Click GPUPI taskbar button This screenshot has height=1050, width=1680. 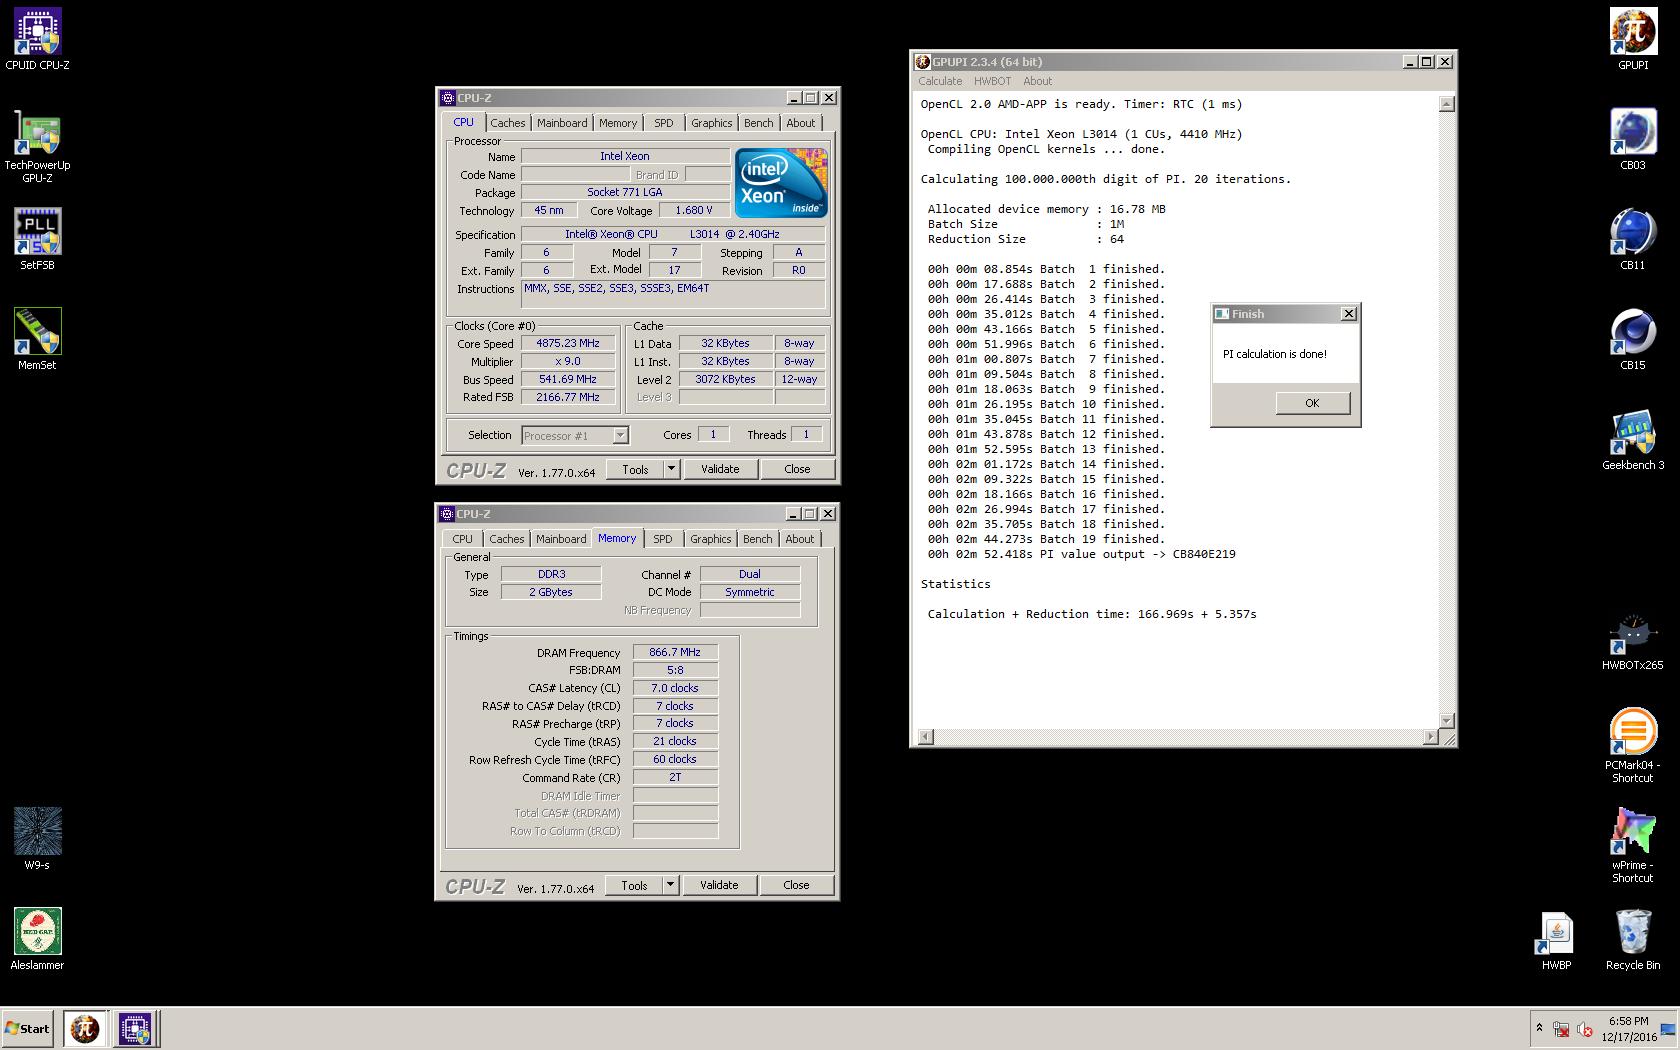coord(85,1028)
